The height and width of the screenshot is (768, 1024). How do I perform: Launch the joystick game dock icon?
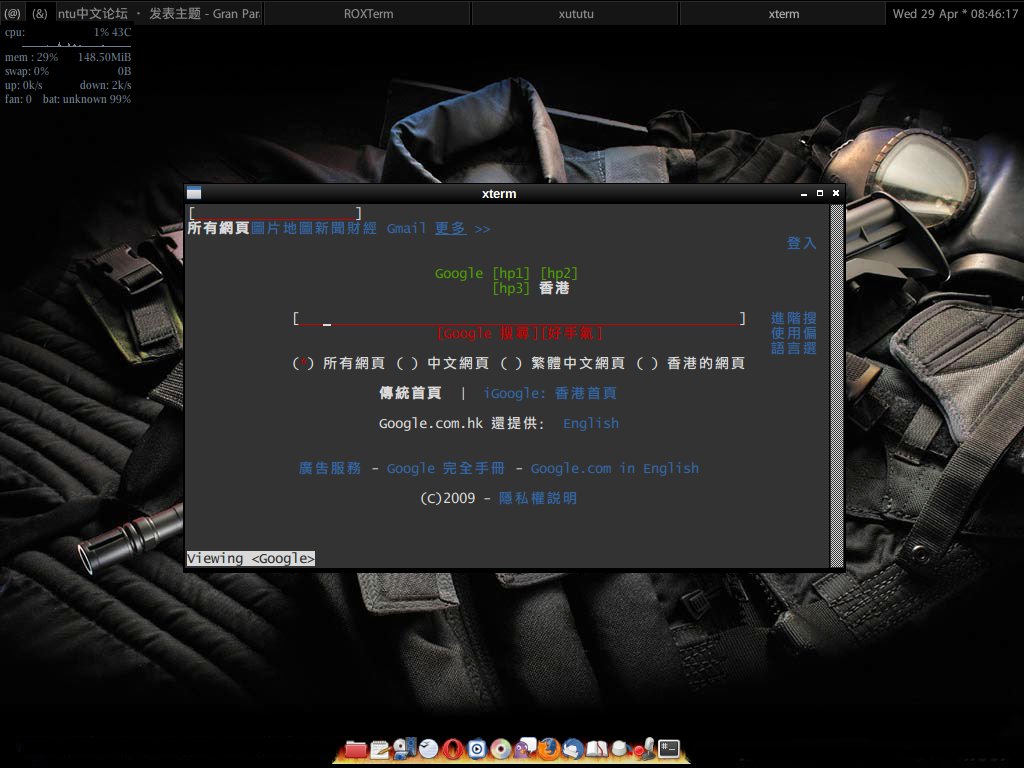click(645, 748)
